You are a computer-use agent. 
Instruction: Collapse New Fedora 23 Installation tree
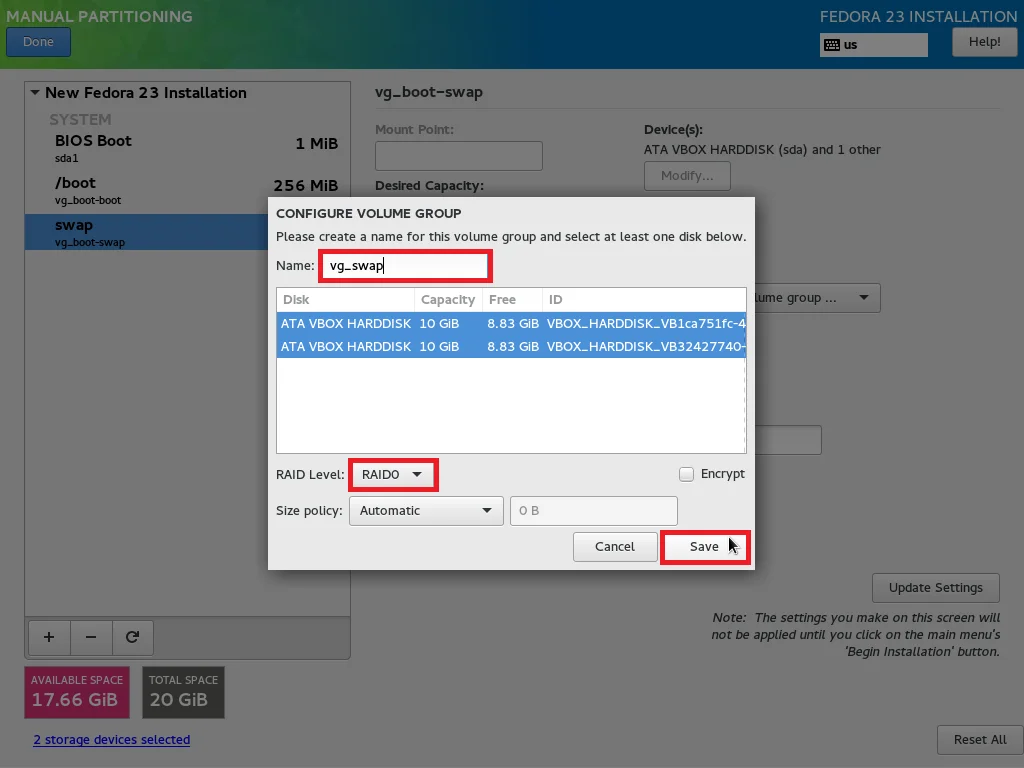(x=35, y=93)
